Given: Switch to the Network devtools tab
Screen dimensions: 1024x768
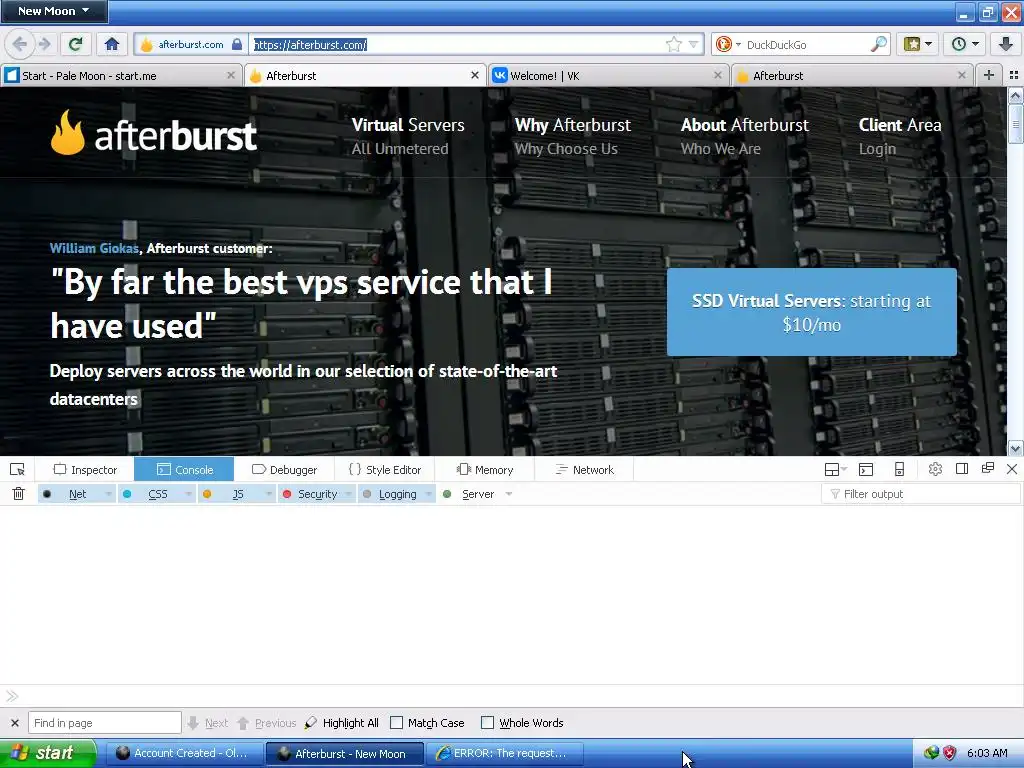Looking at the screenshot, I should [584, 470].
